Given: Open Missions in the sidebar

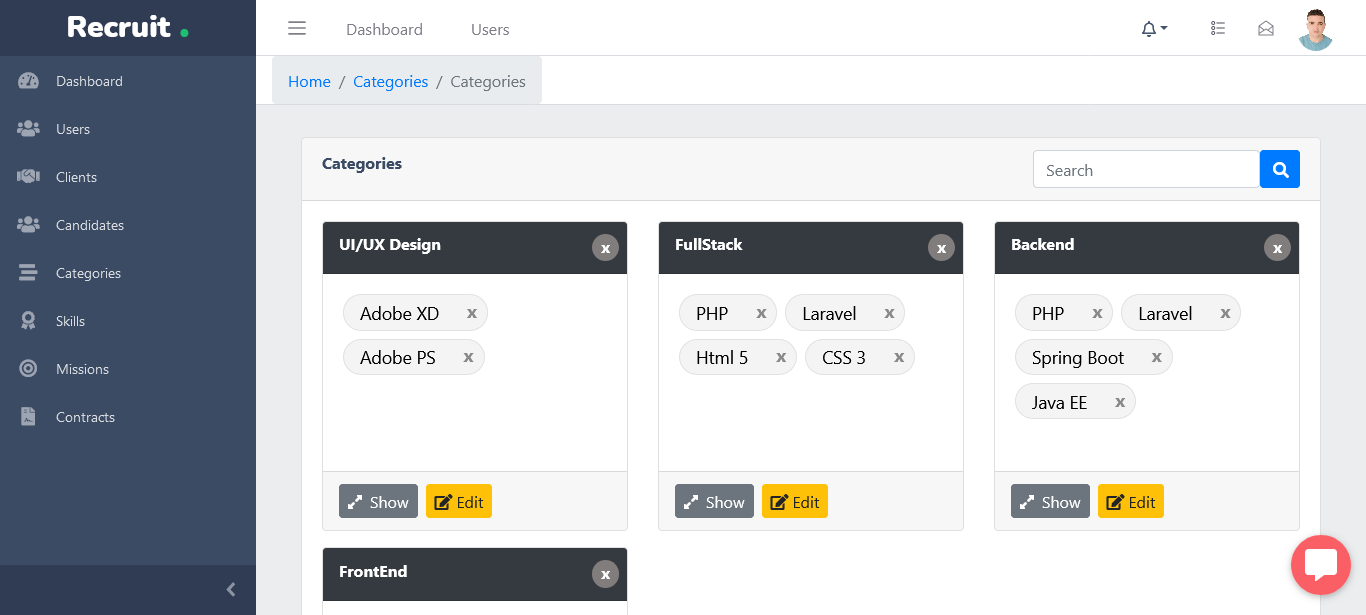Looking at the screenshot, I should click(128, 369).
